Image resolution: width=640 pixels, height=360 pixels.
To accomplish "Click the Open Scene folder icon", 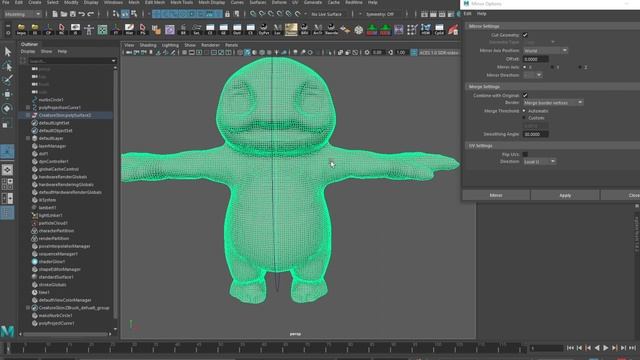I will click(64, 14).
